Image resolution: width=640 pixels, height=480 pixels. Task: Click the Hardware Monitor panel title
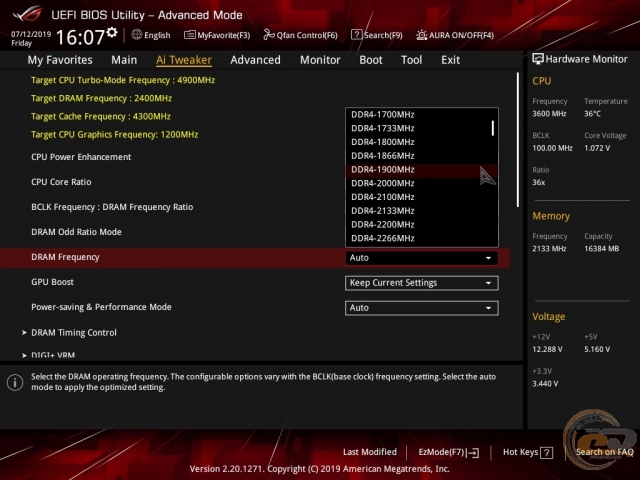(x=587, y=59)
